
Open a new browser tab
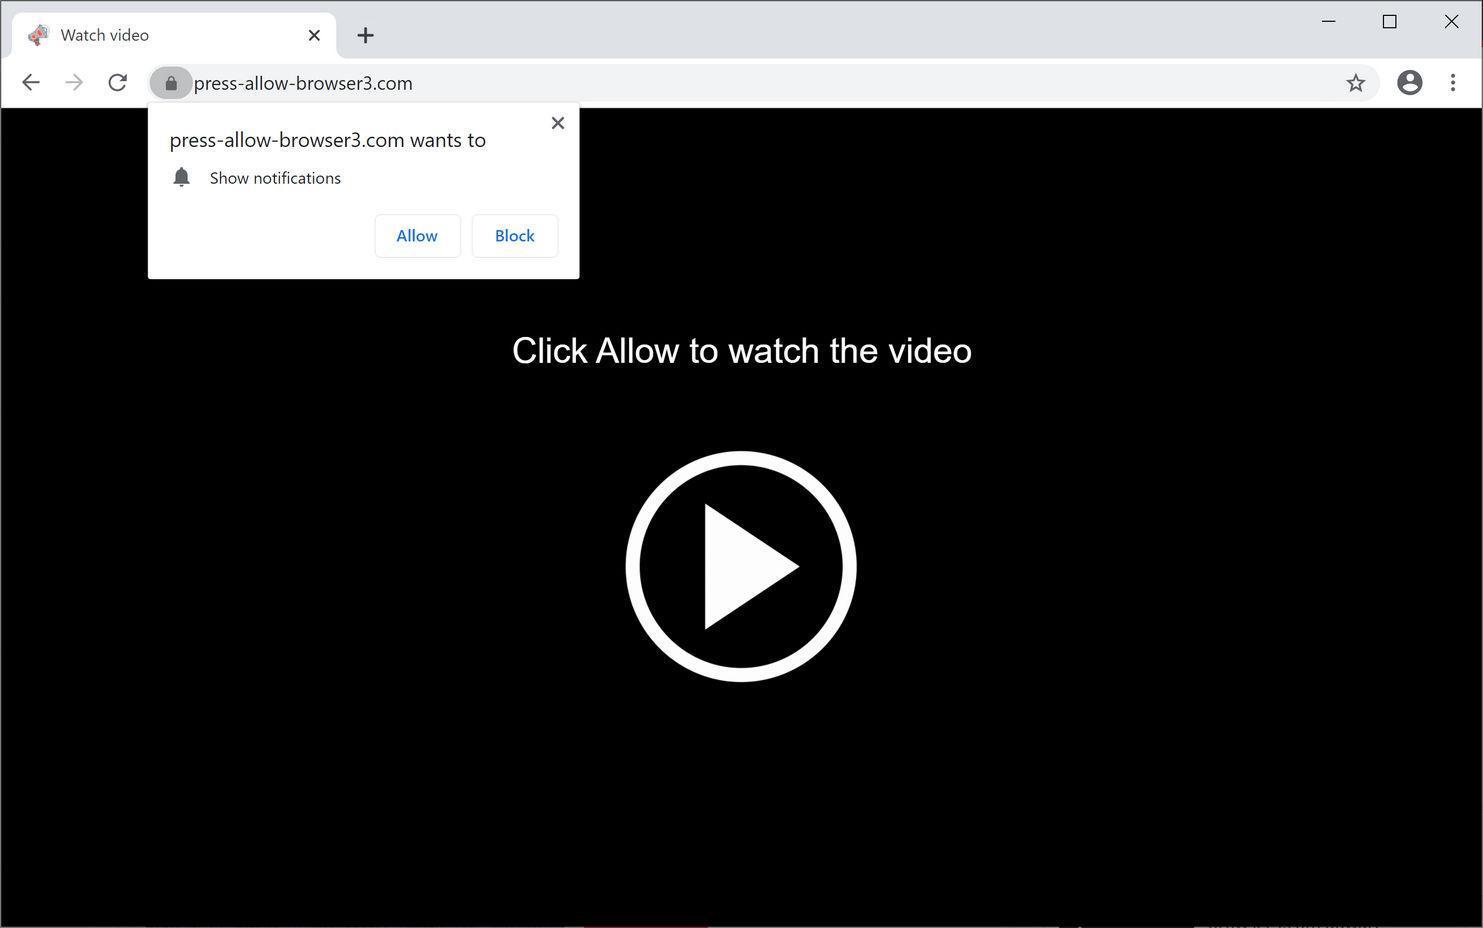(x=366, y=35)
